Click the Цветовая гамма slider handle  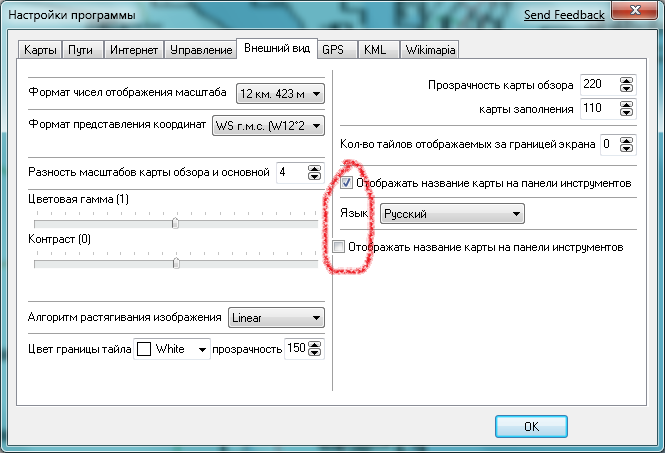point(175,223)
